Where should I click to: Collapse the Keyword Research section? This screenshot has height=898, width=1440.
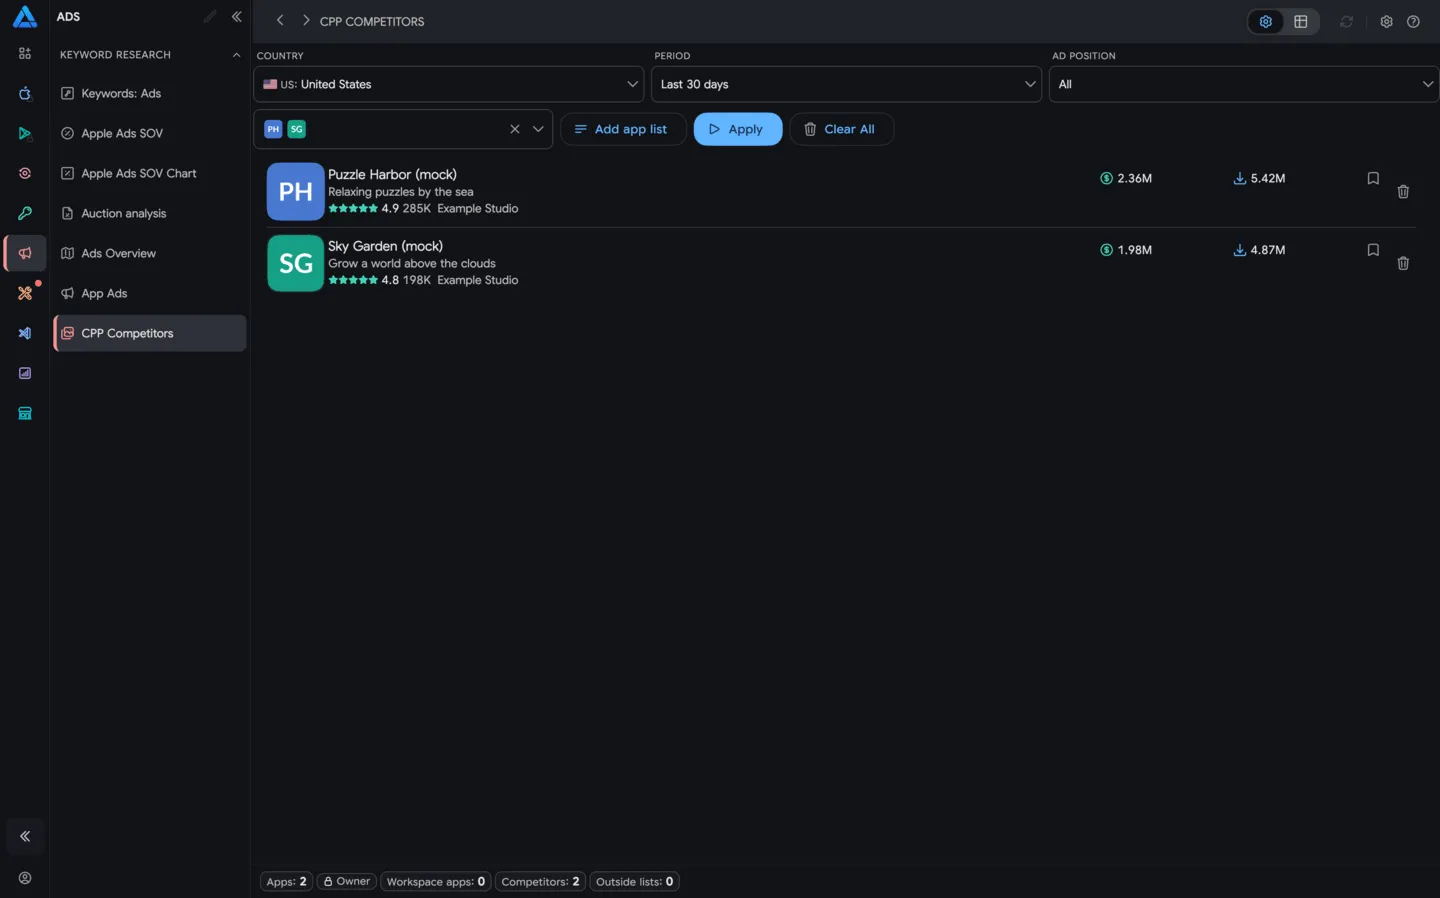pyautogui.click(x=236, y=55)
